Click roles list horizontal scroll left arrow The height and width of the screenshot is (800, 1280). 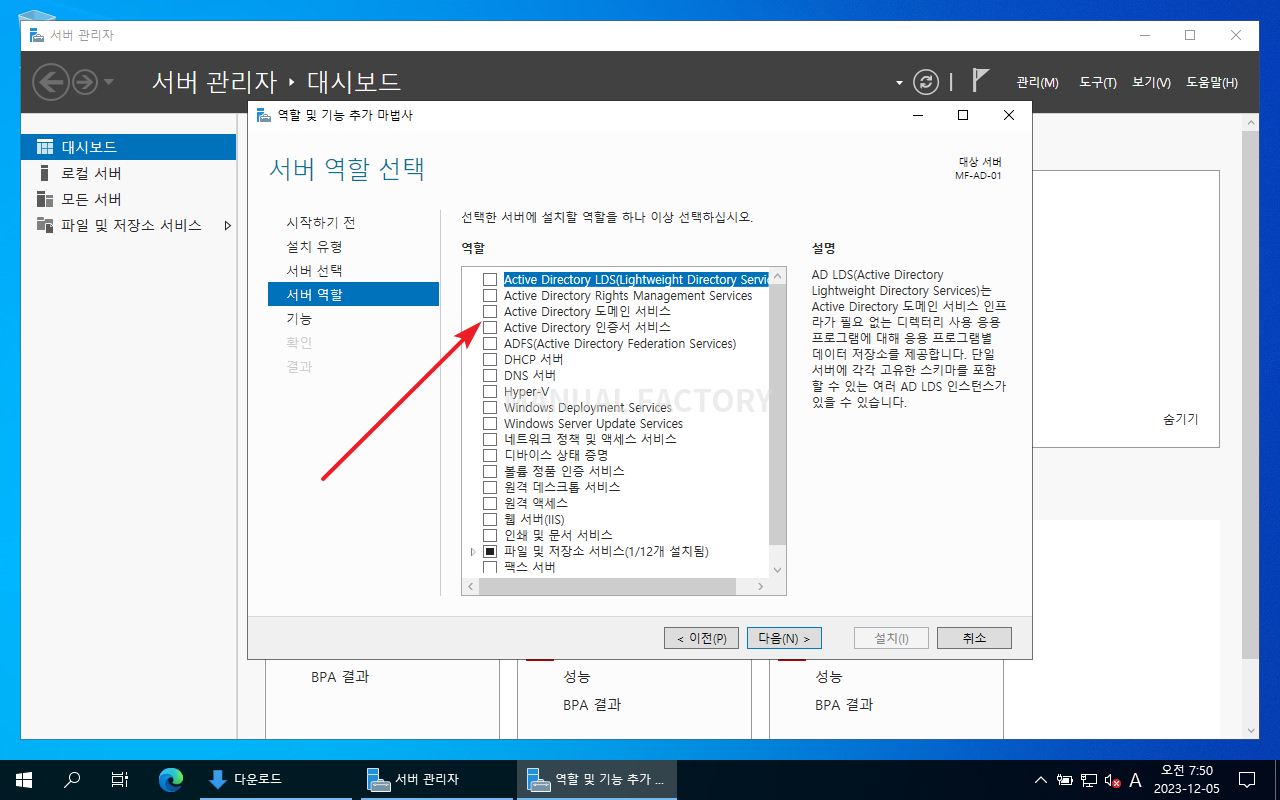point(471,586)
